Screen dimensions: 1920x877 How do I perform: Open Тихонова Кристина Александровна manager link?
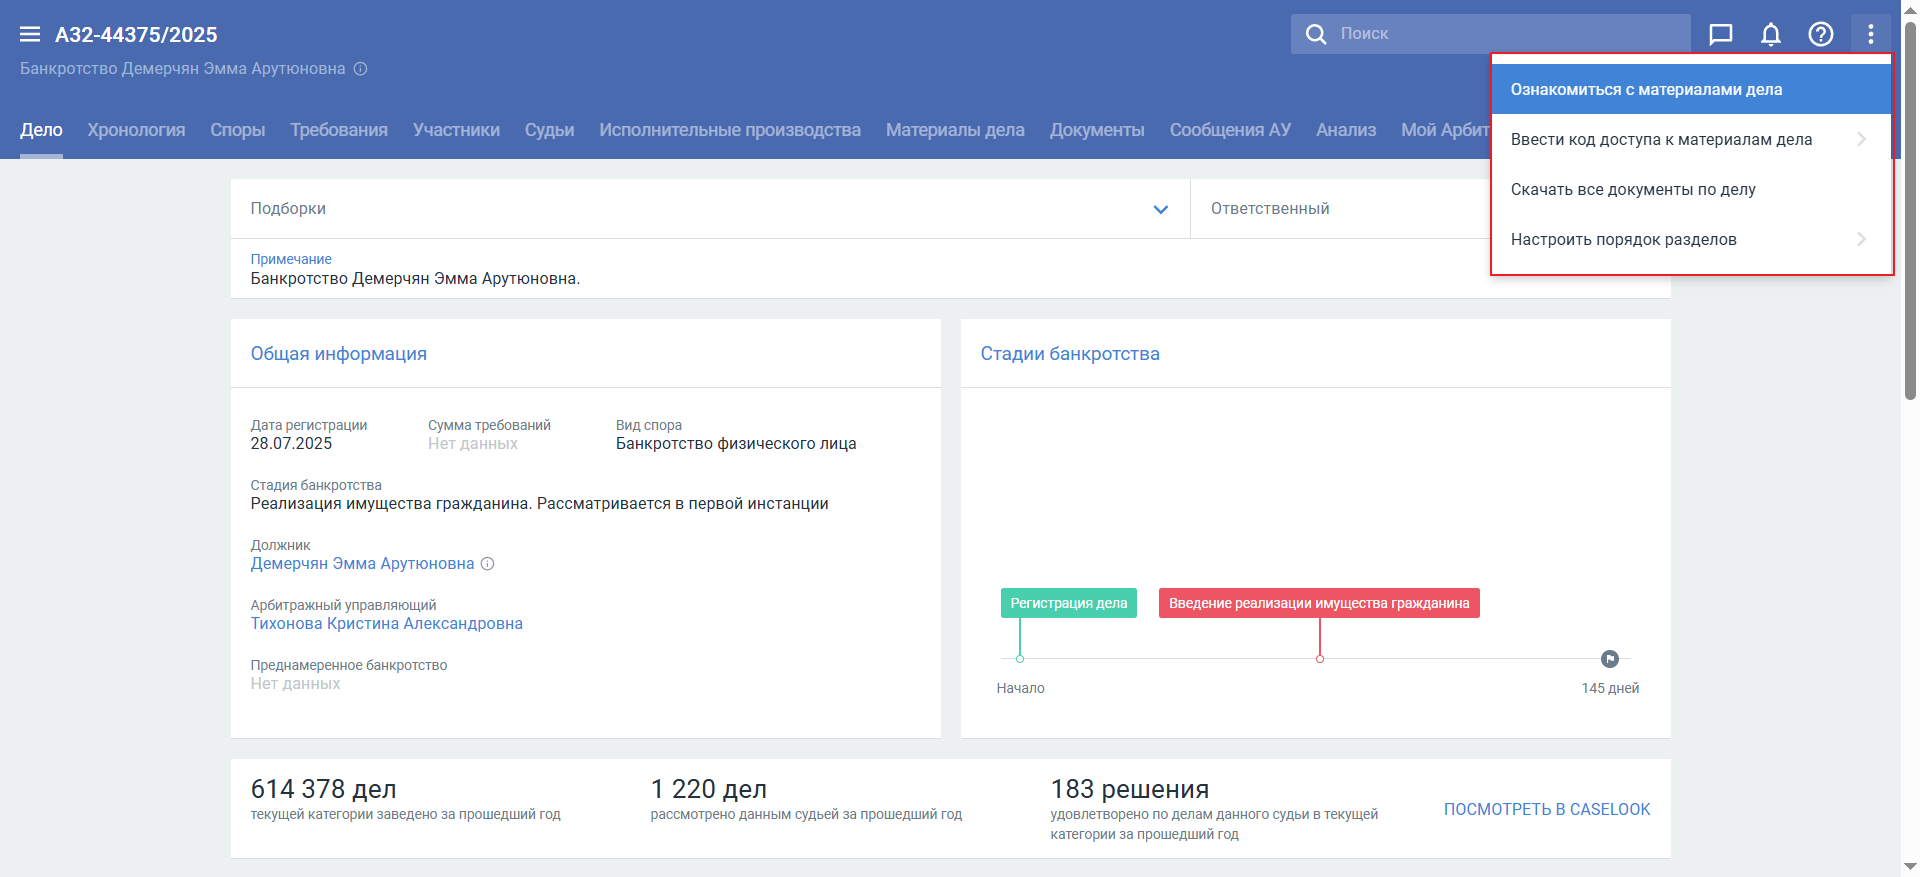[x=386, y=624]
